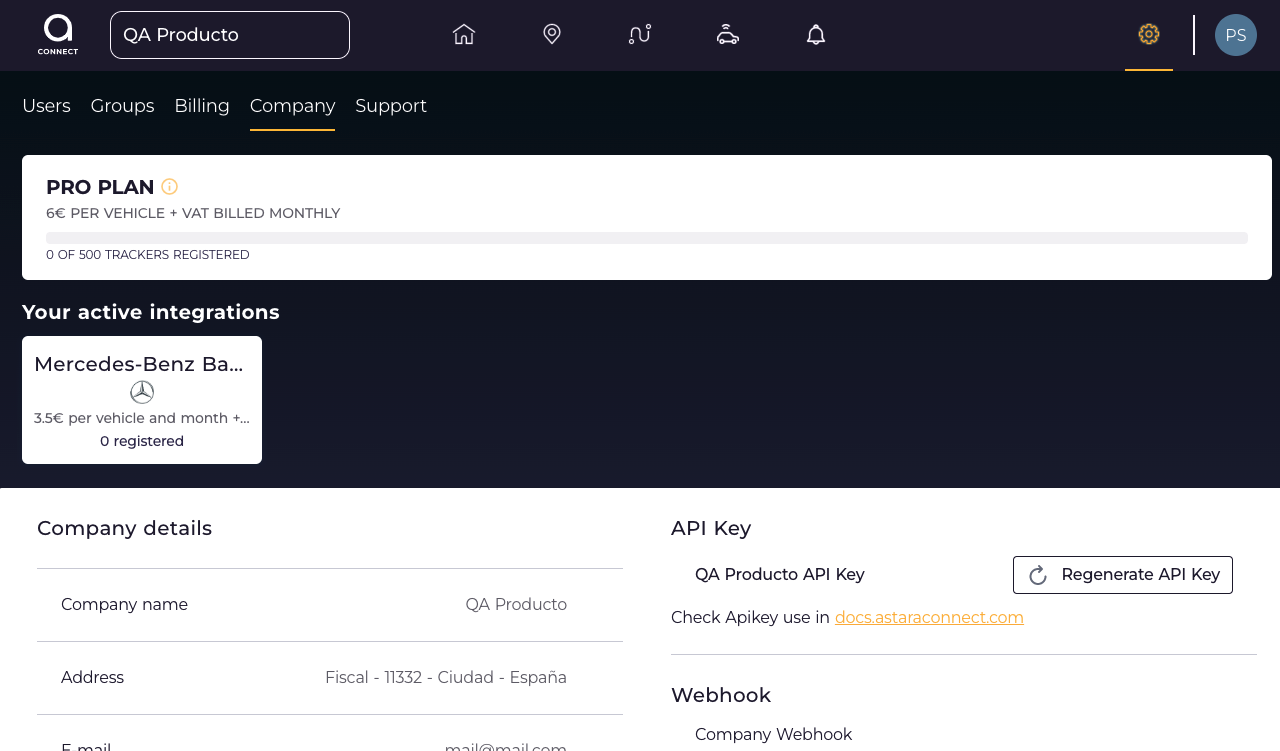Click the Mercedes-Benz star logo

(x=142, y=392)
